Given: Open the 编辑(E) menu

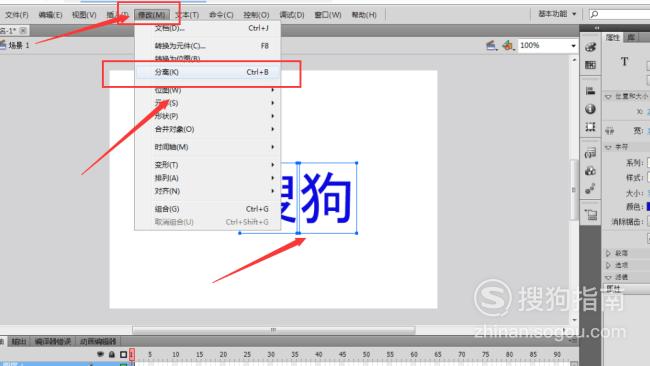Looking at the screenshot, I should [50, 15].
